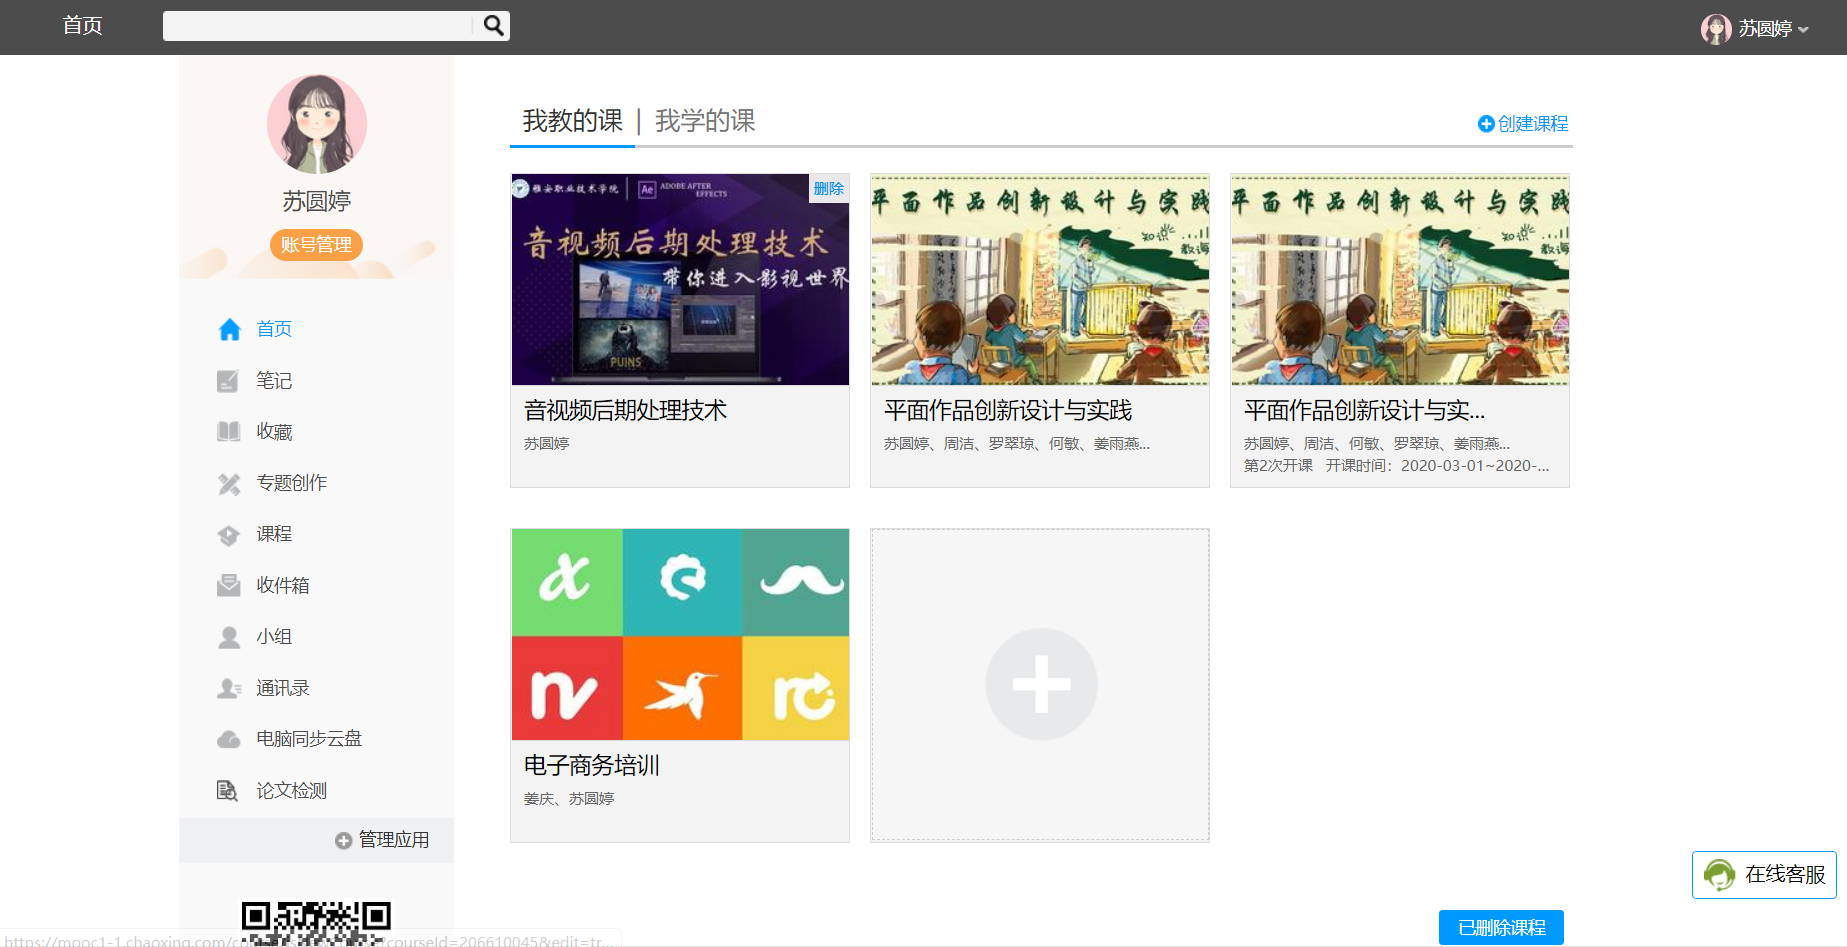
Task: Switch to the 我学的课 tab
Action: pos(705,121)
